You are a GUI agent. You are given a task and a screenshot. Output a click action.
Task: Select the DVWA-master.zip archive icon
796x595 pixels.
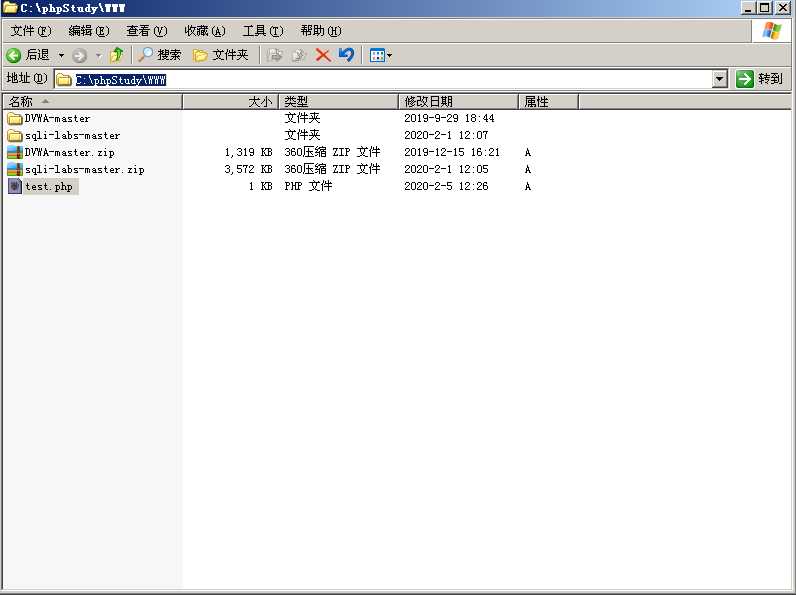click(x=15, y=152)
